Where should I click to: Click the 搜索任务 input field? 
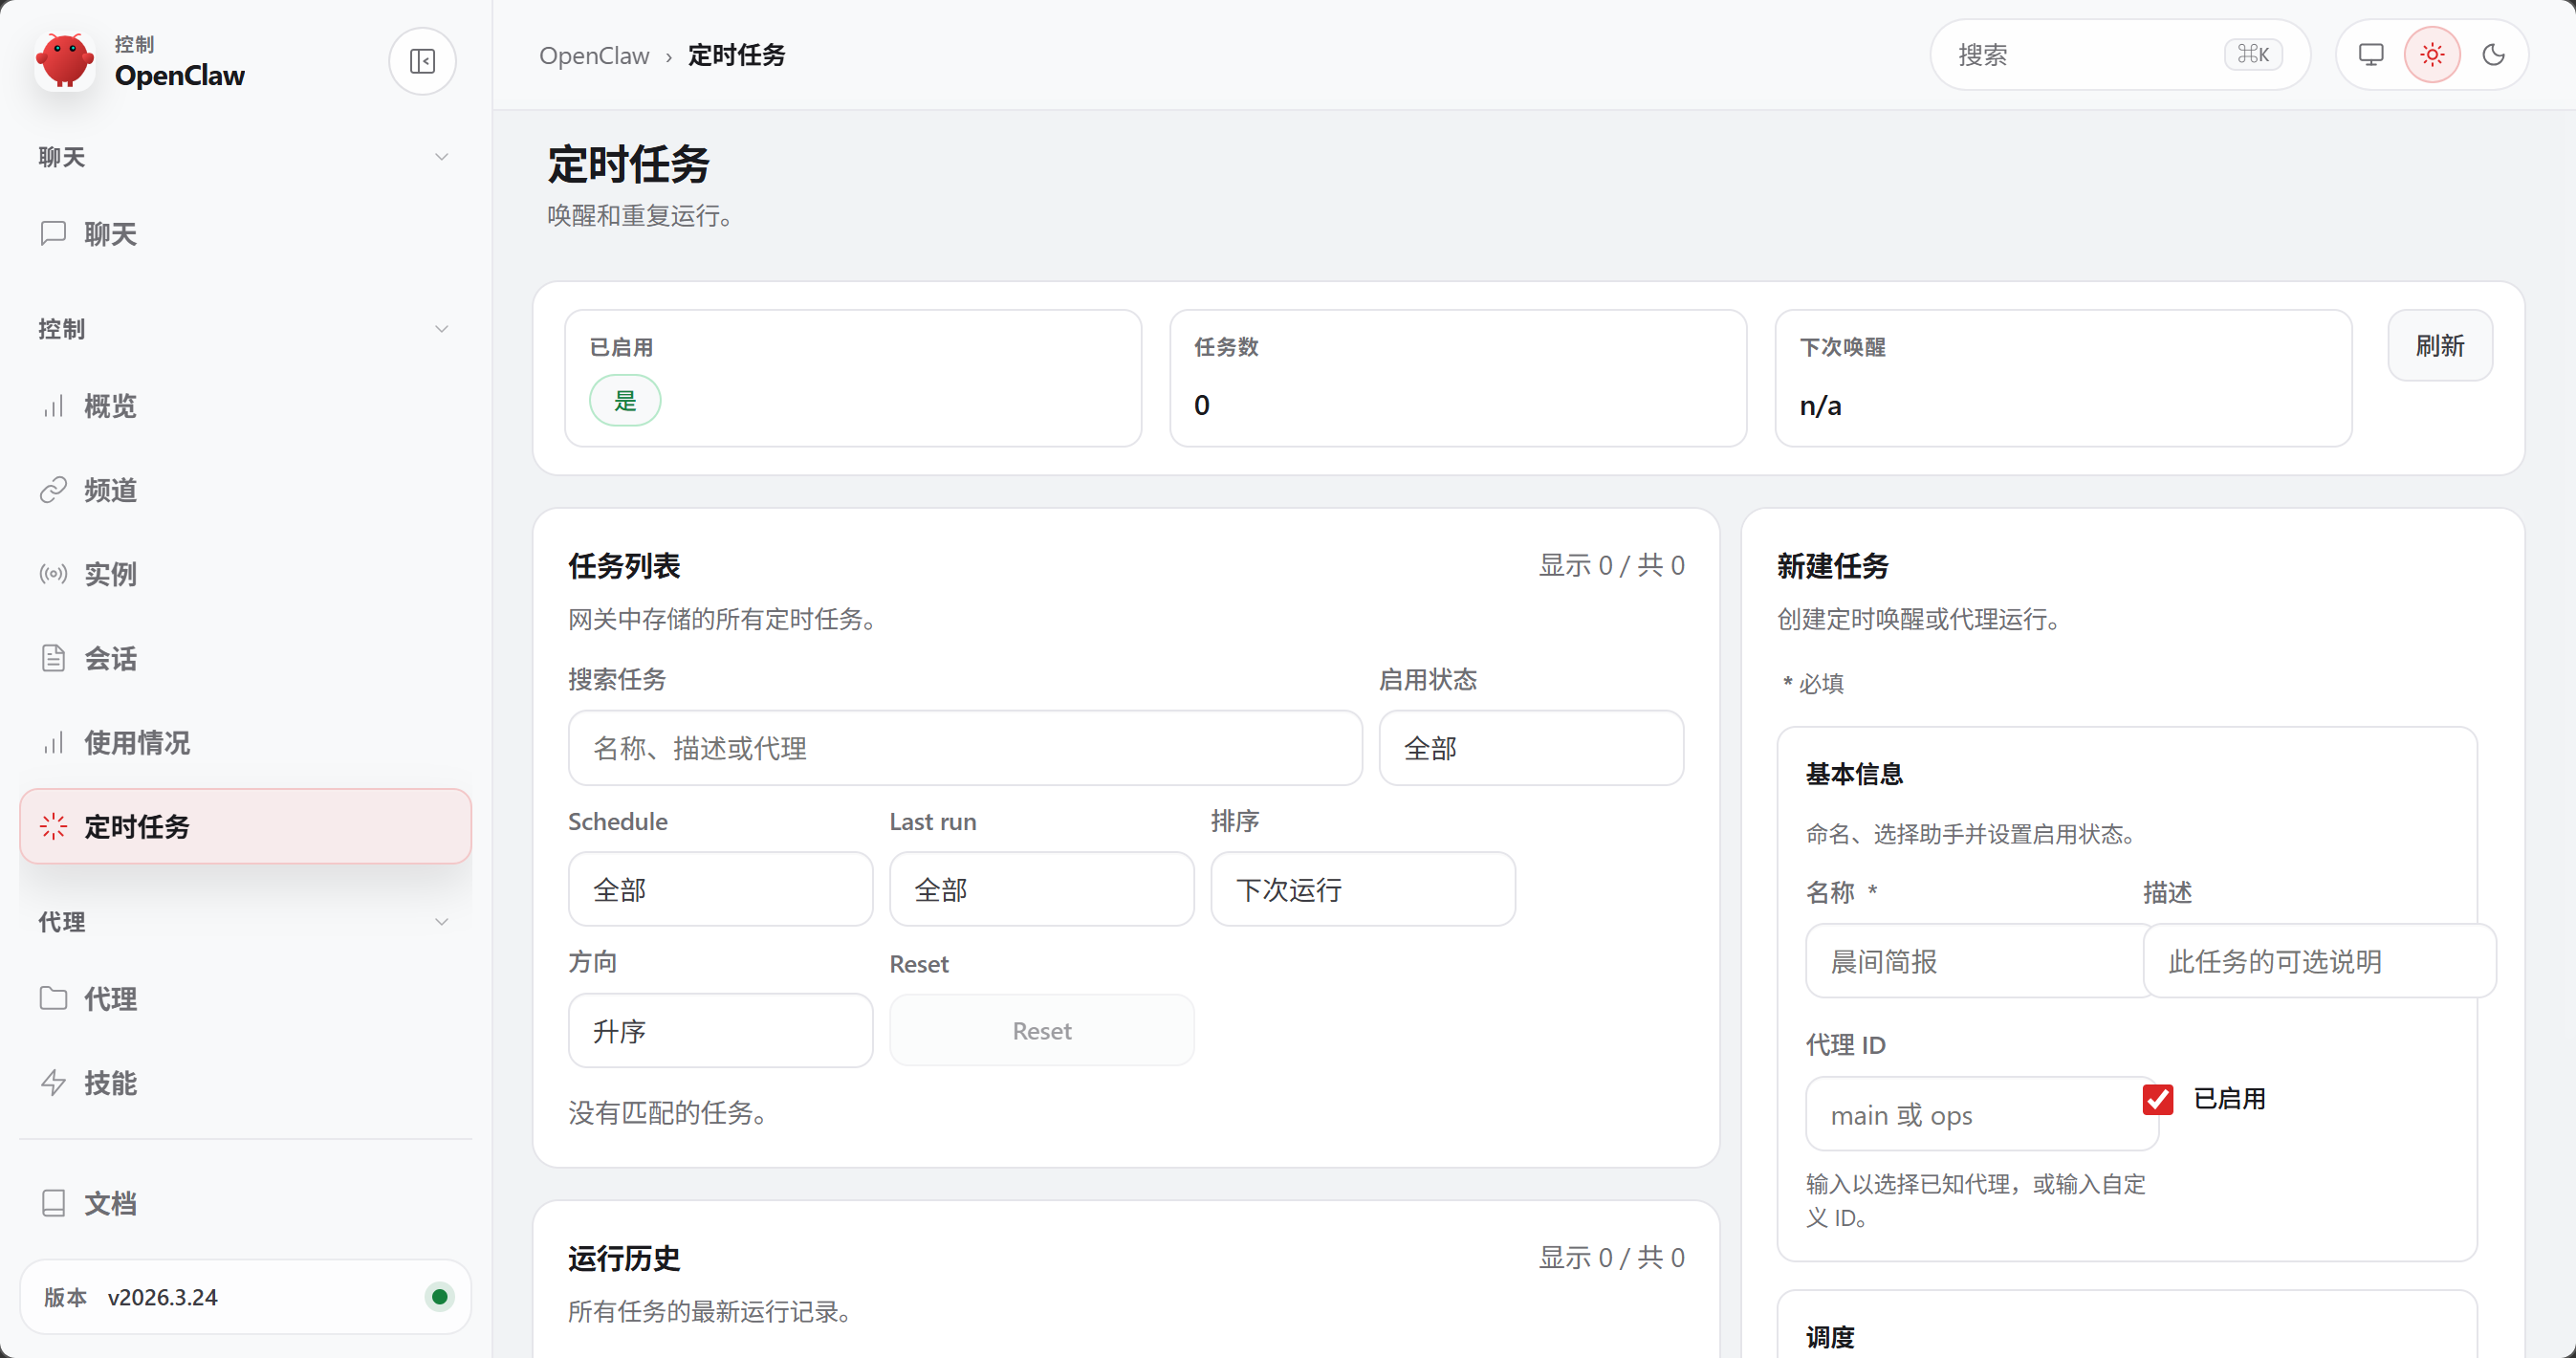point(964,748)
